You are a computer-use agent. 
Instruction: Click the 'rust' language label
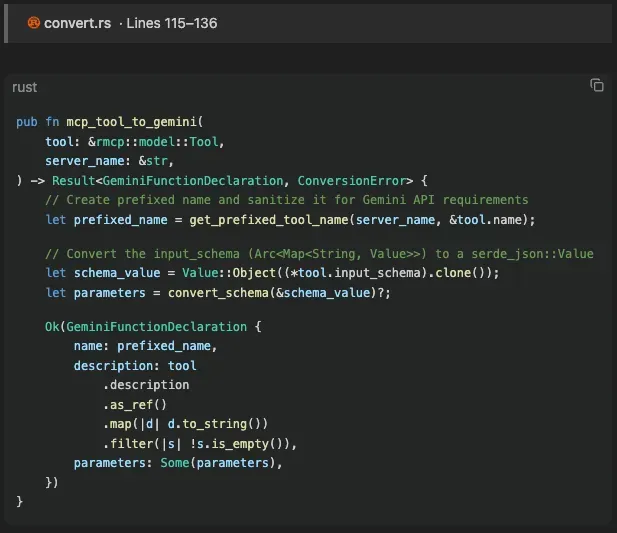[x=24, y=87]
